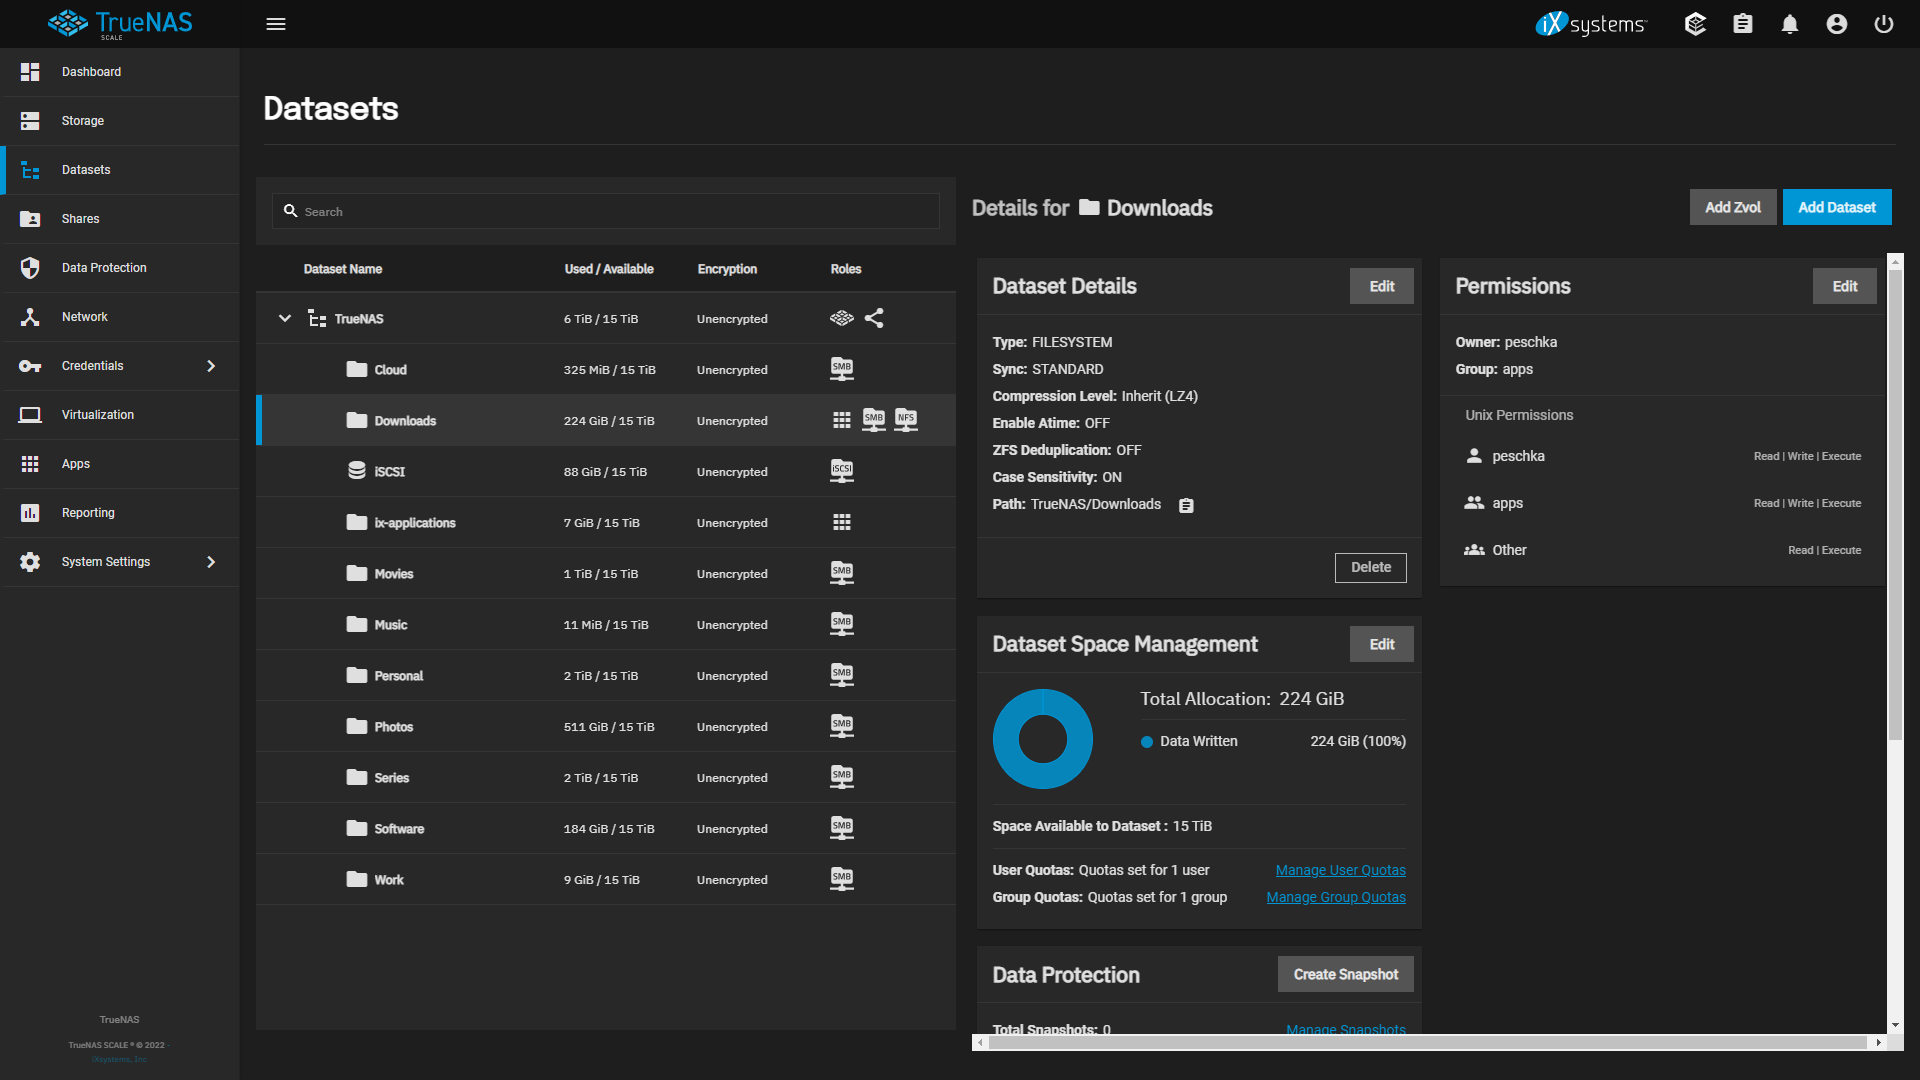Open the jobs clipboard icon in header

click(1743, 24)
